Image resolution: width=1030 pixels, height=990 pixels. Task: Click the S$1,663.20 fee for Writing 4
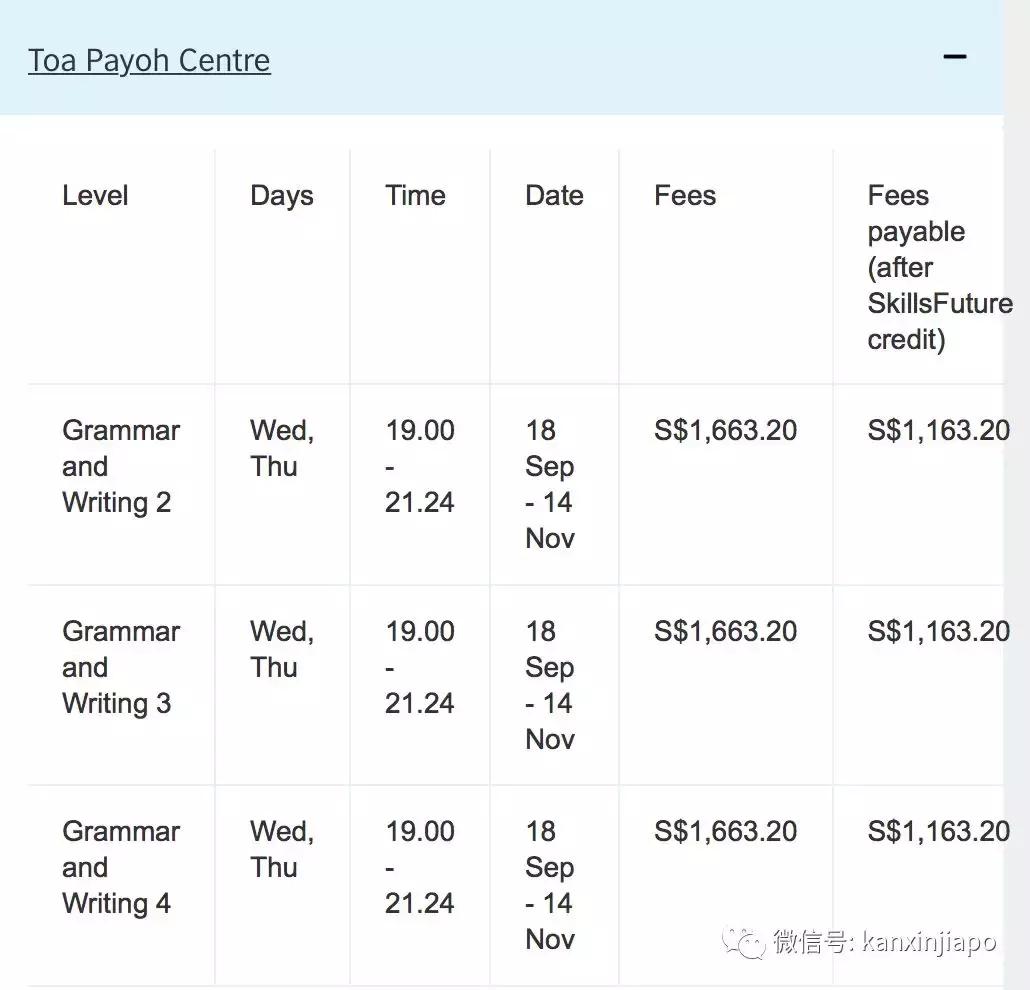point(725,832)
